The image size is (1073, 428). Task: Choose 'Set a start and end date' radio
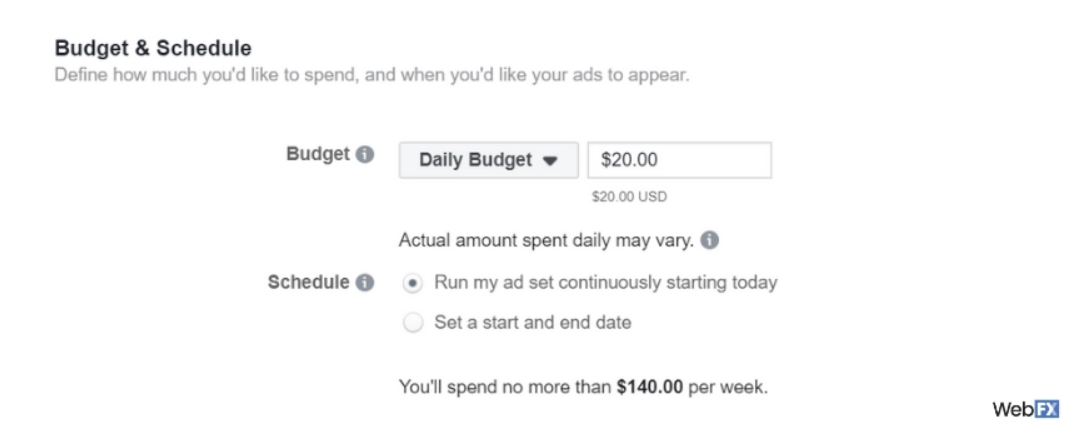pyautogui.click(x=412, y=323)
